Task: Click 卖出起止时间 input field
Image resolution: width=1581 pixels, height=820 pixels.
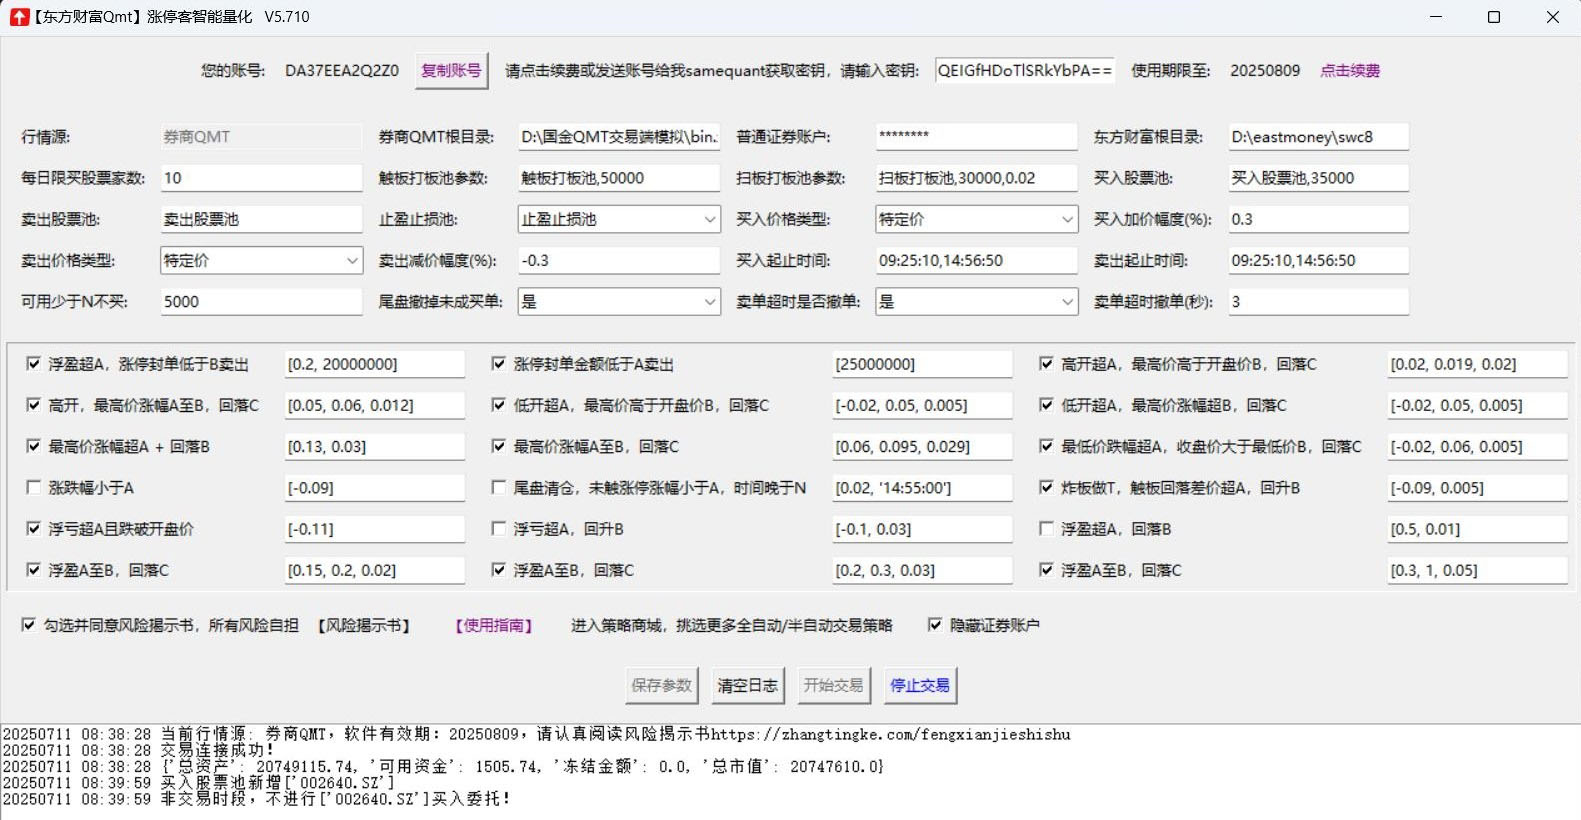Action: point(1319,261)
